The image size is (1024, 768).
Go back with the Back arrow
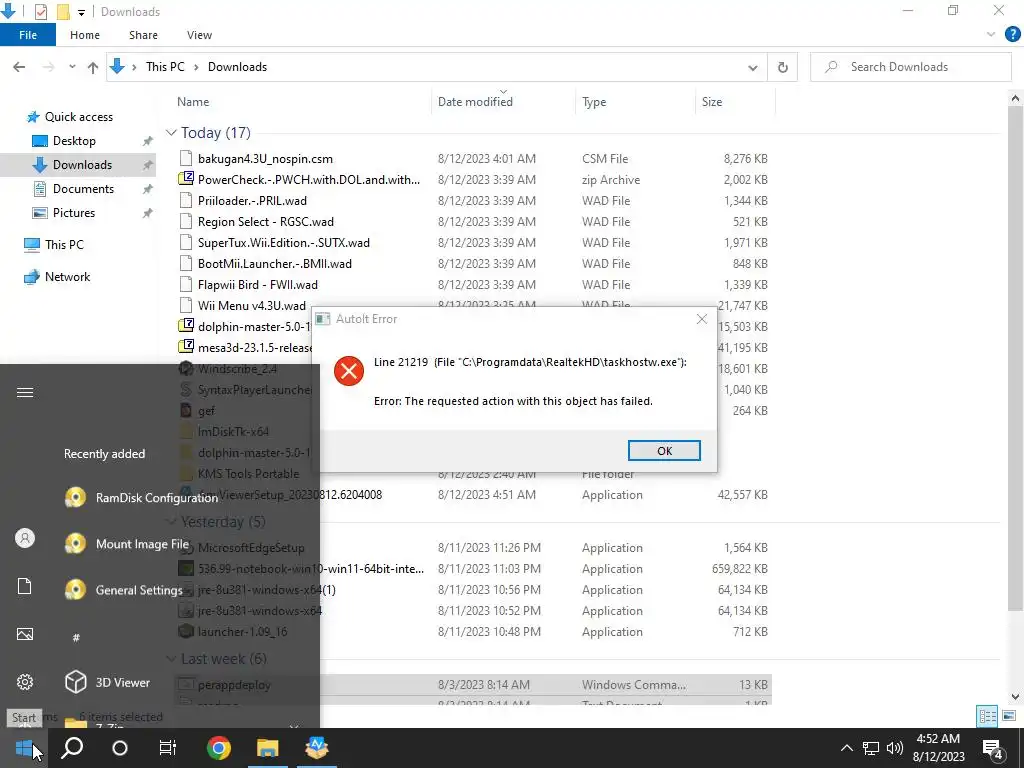[19, 67]
